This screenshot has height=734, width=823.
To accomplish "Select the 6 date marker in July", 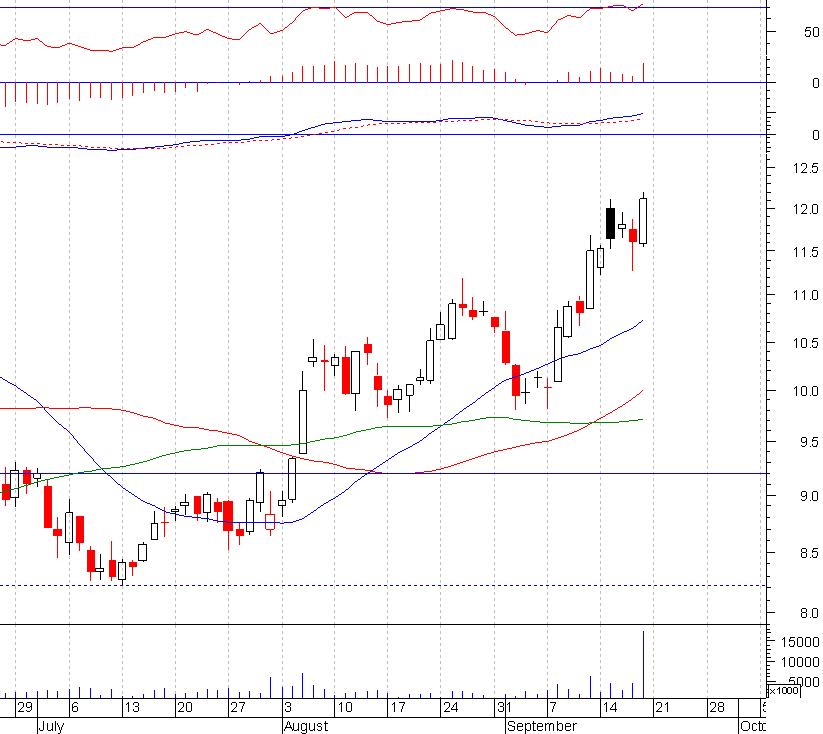I will (75, 707).
